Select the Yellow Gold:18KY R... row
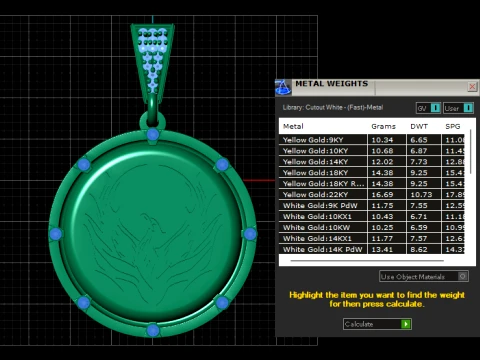Screen dimensions: 480x360 [x=372, y=184]
